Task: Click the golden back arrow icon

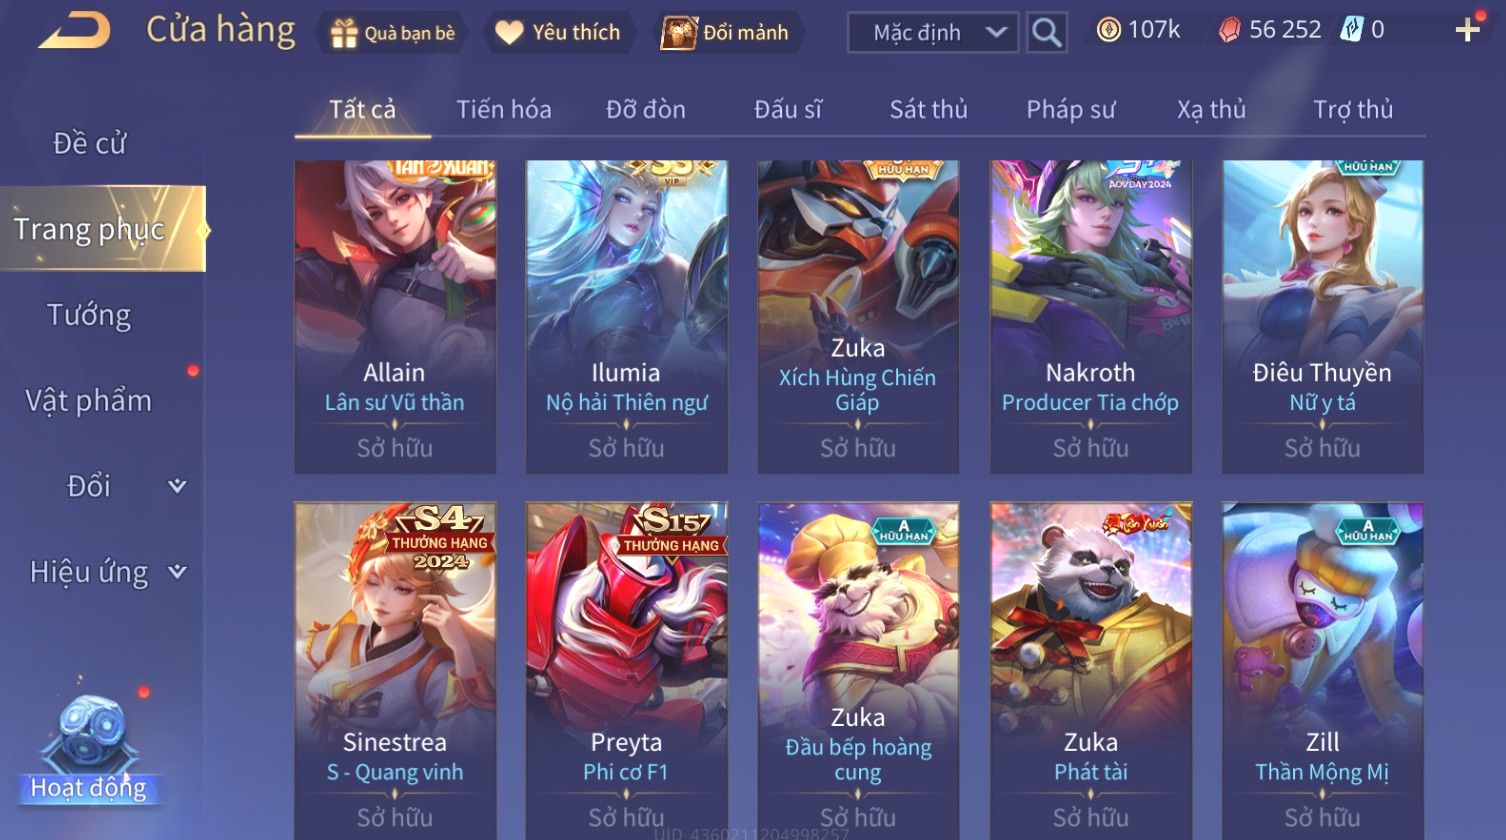Action: point(73,31)
